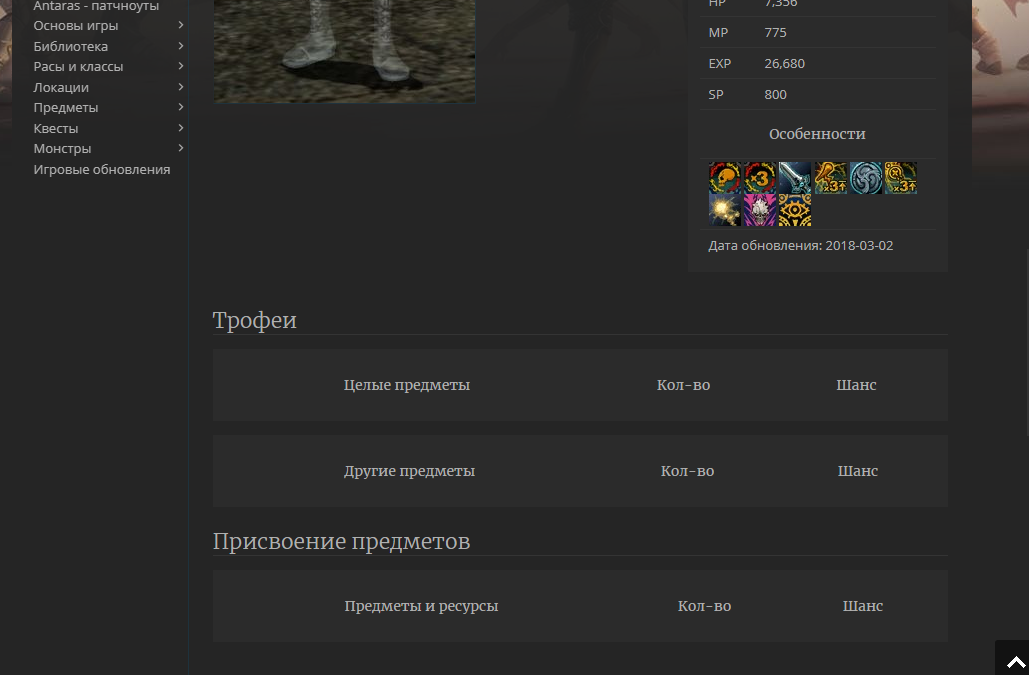Expand the Локации submenu chevron
The width and height of the screenshot is (1029, 675).
pyautogui.click(x=181, y=87)
